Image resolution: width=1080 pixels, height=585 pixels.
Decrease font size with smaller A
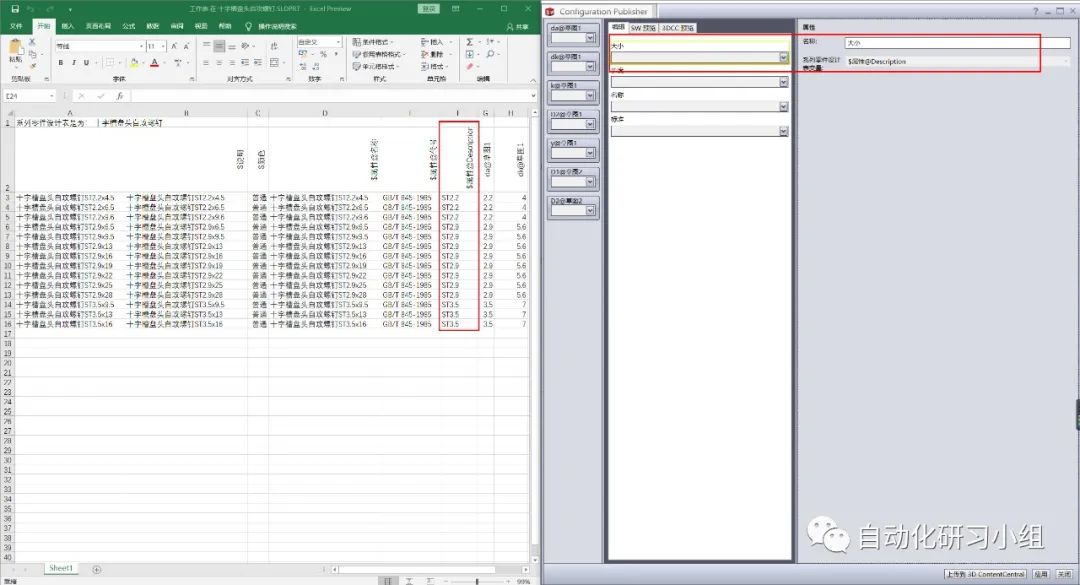pyautogui.click(x=185, y=46)
